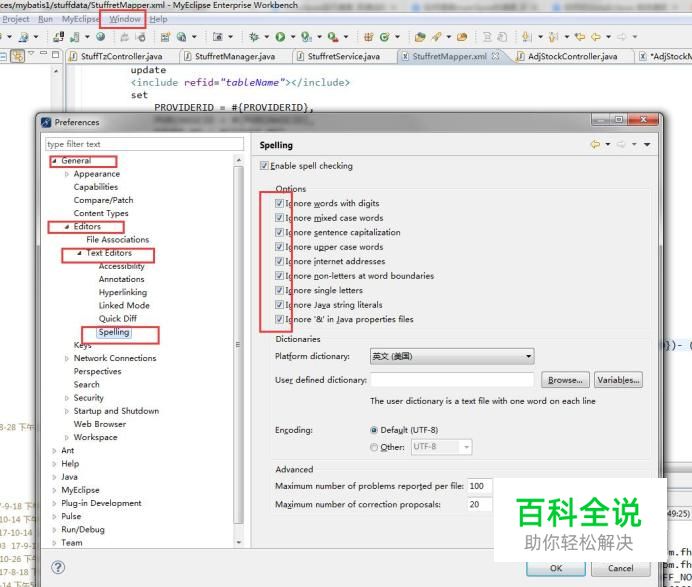Open the Project menu
Image resolution: width=692 pixels, height=587 pixels.
[15, 19]
